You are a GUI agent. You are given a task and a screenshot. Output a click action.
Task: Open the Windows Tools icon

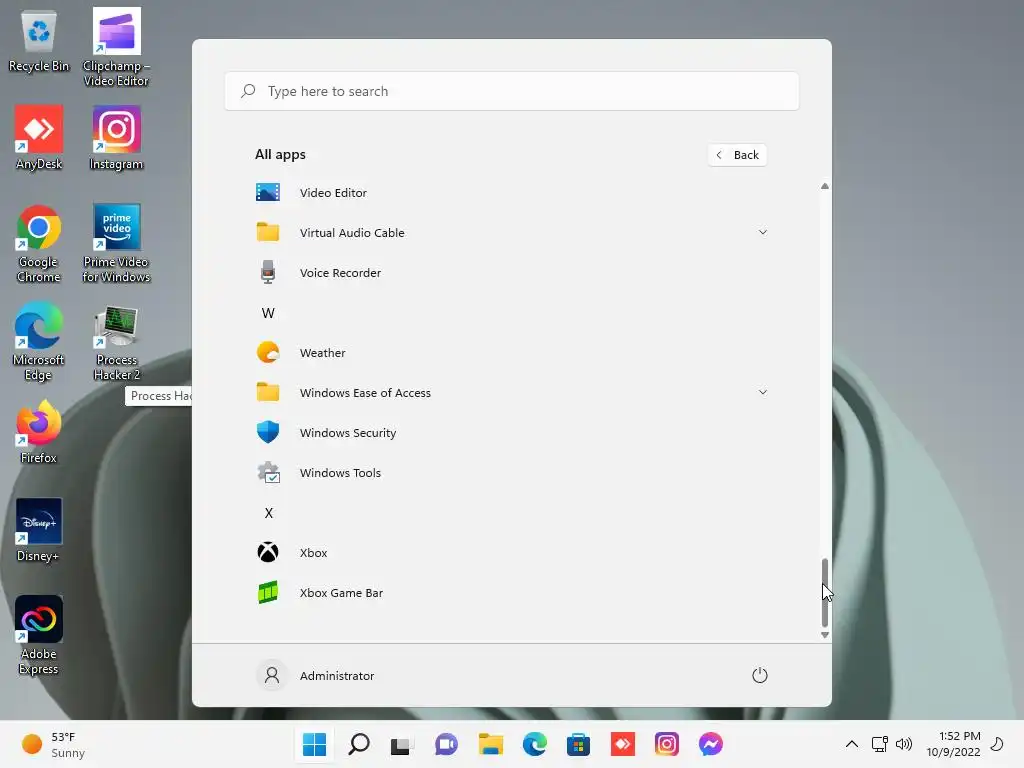[x=268, y=473]
